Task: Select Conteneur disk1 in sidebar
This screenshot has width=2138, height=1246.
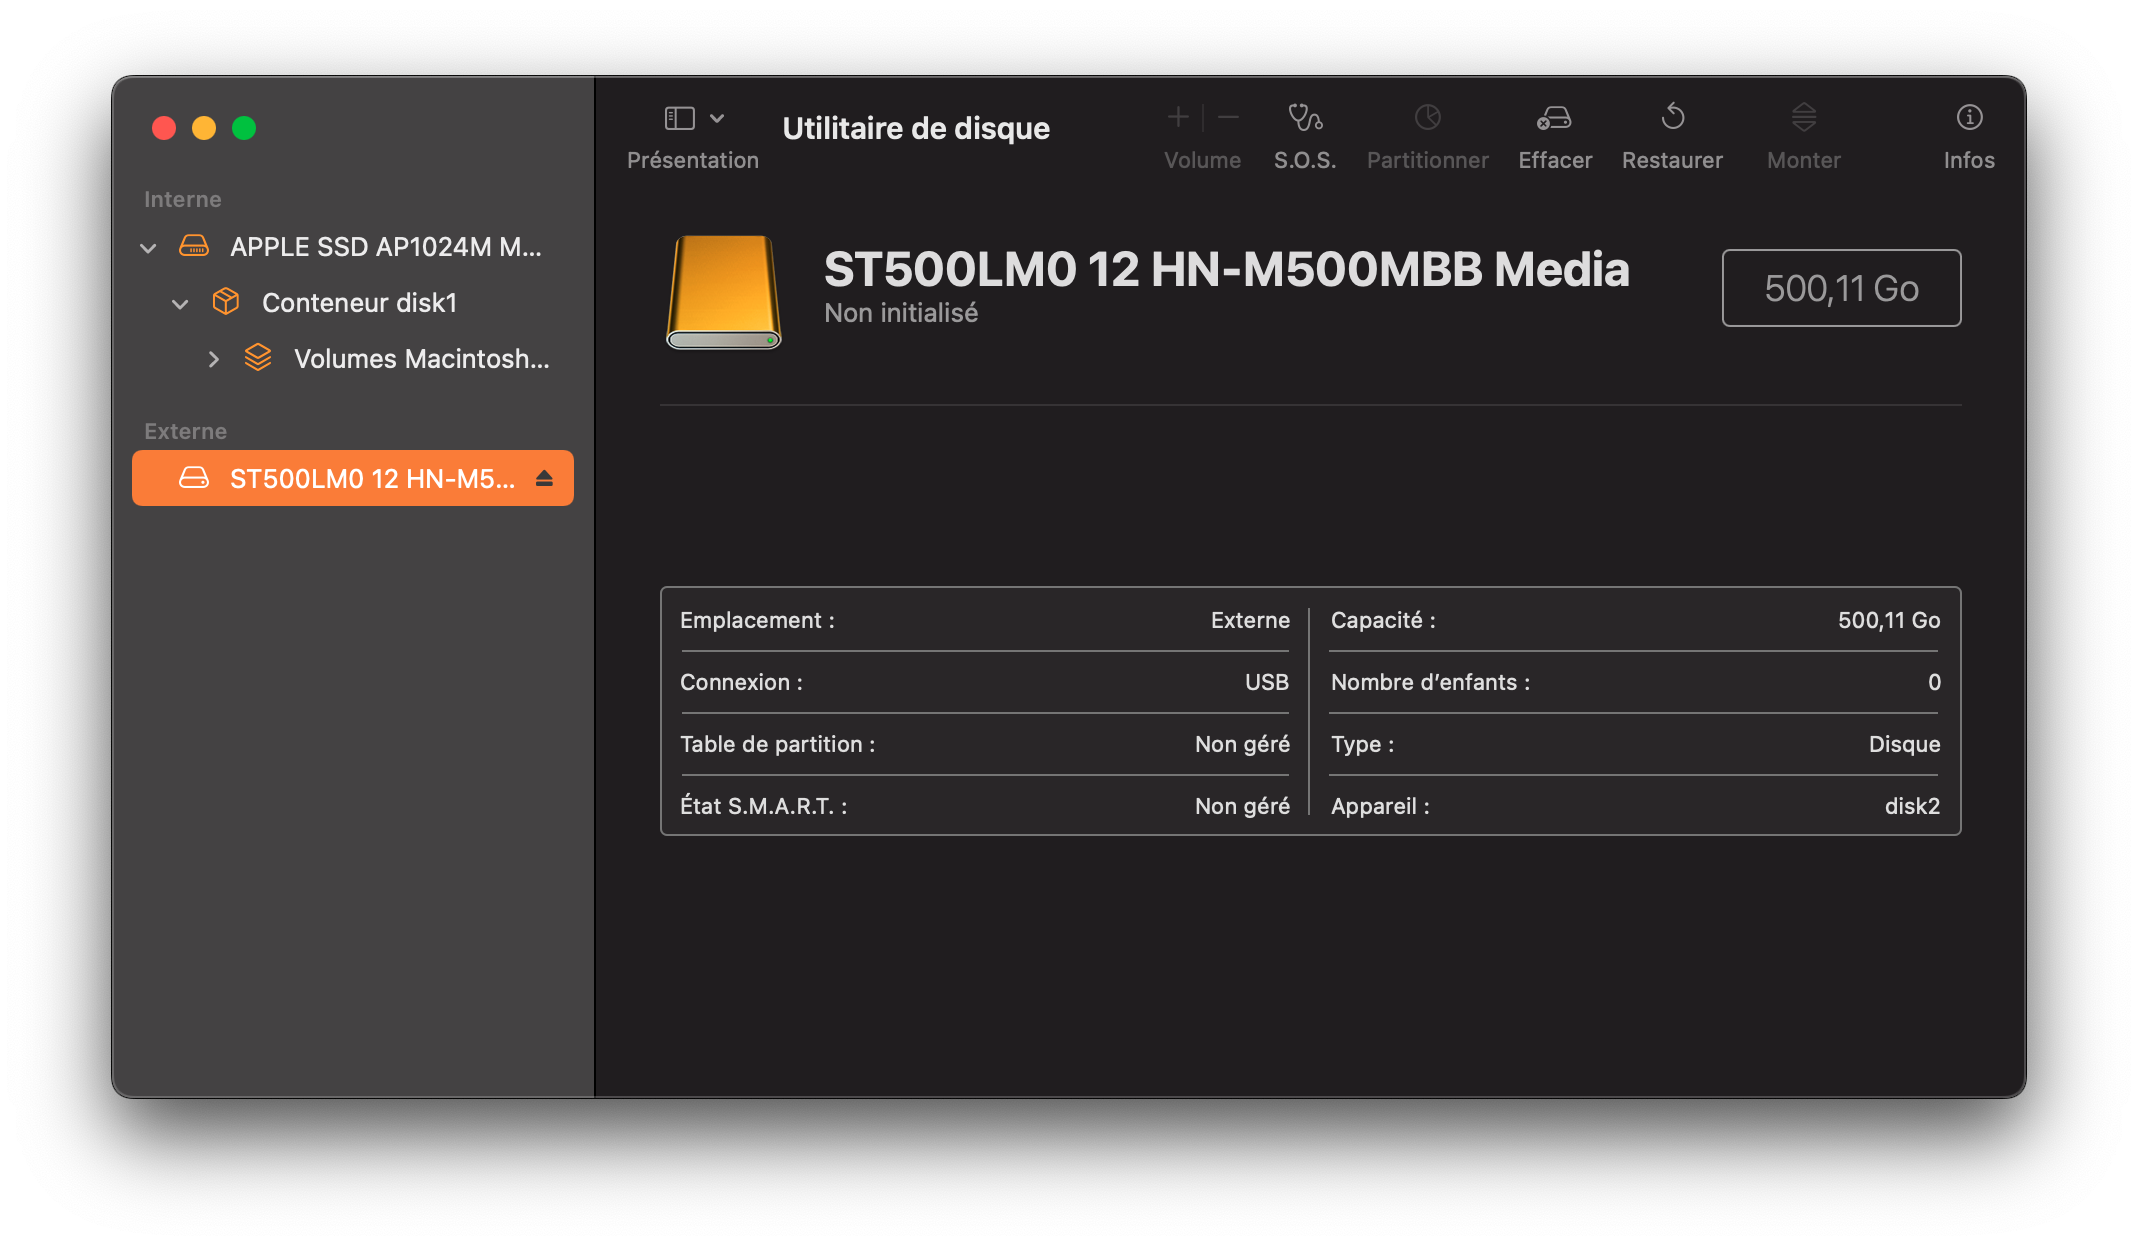Action: pyautogui.click(x=353, y=302)
